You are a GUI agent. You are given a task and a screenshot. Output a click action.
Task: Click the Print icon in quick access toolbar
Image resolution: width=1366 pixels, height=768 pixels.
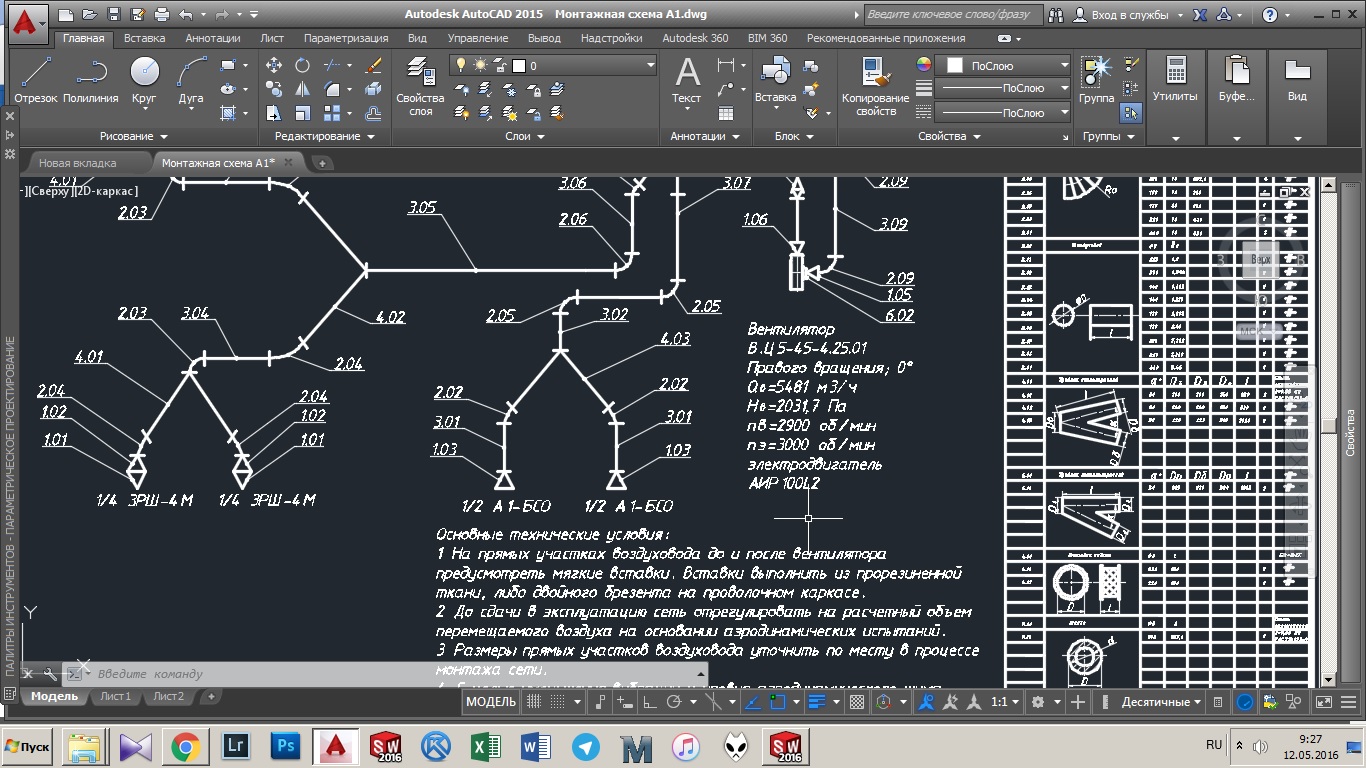[161, 15]
